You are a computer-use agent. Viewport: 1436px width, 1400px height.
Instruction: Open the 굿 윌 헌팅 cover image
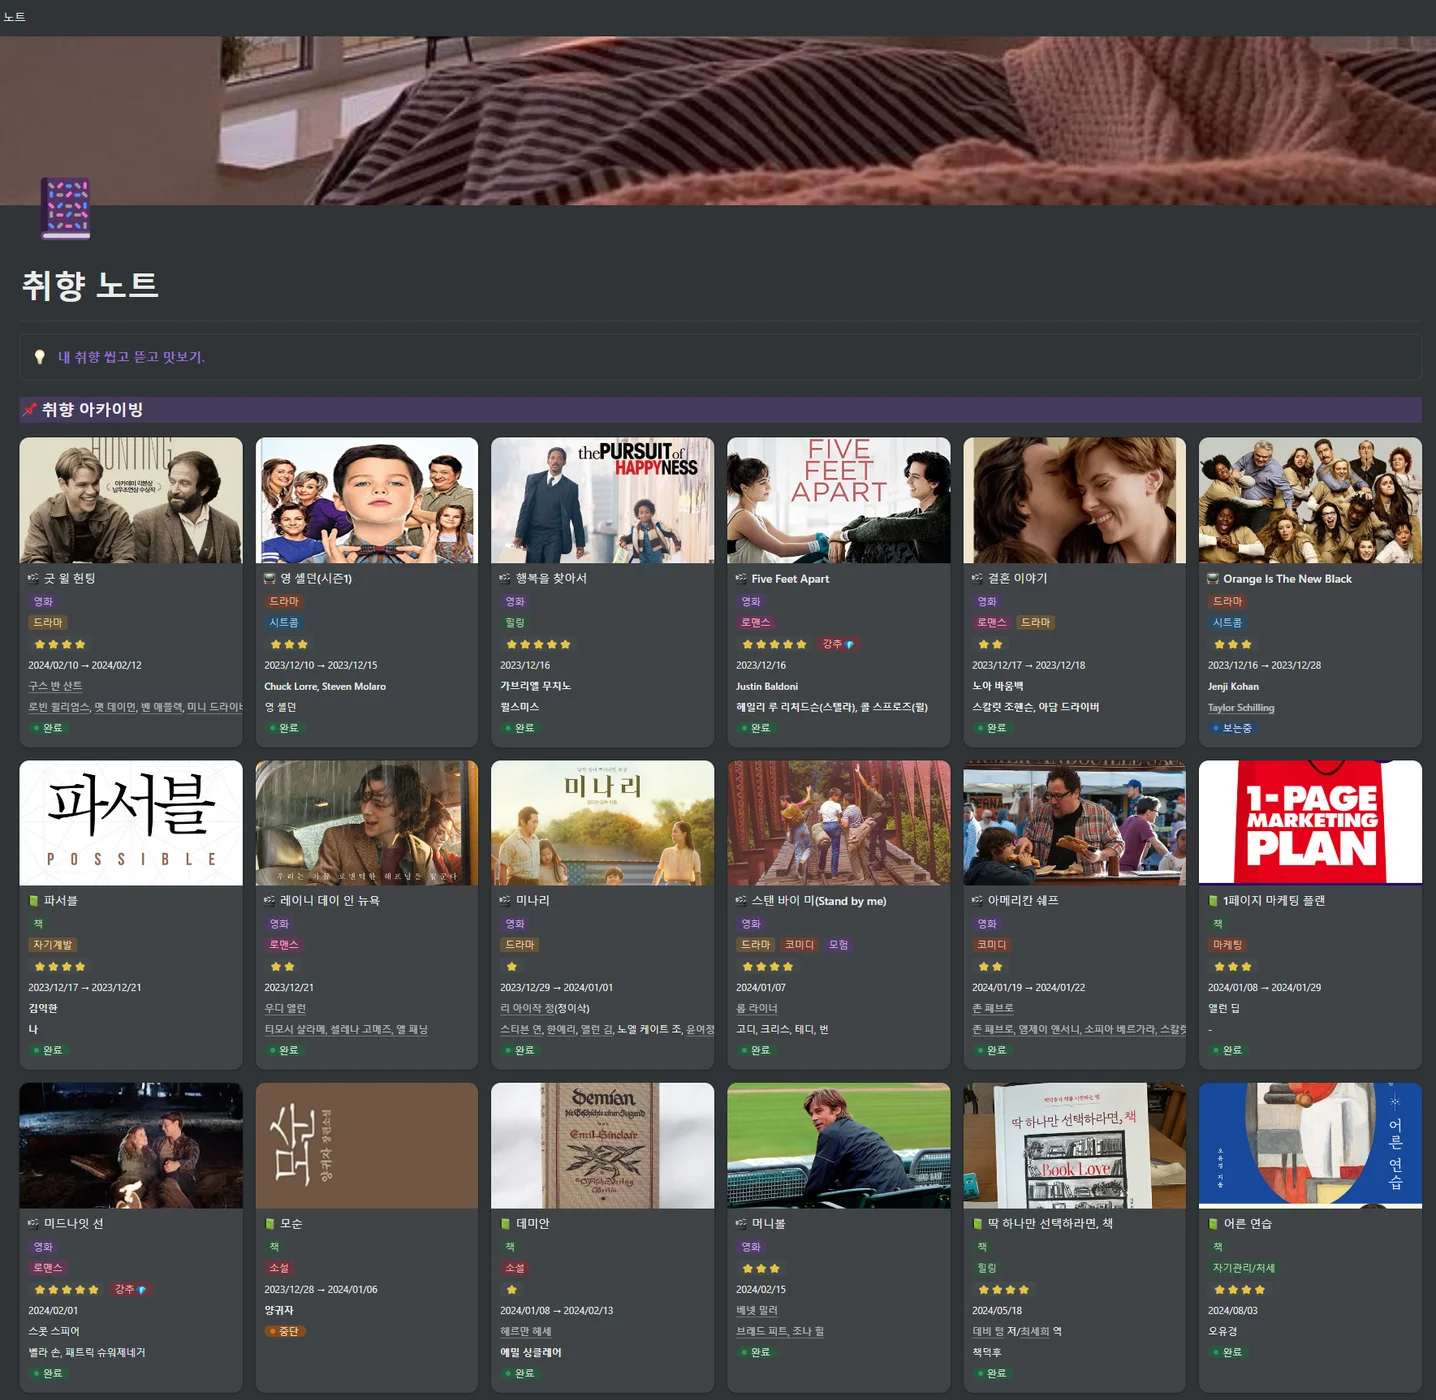(x=131, y=500)
